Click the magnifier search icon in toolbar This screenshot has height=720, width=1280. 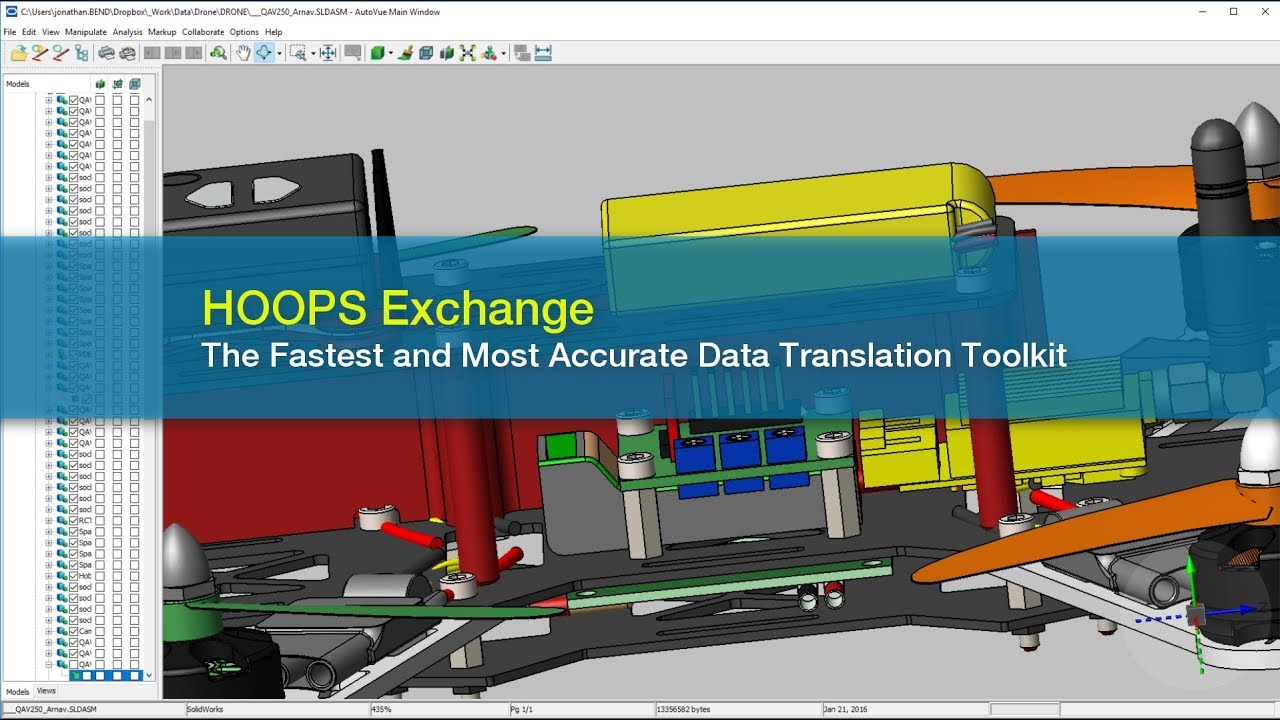coord(218,53)
